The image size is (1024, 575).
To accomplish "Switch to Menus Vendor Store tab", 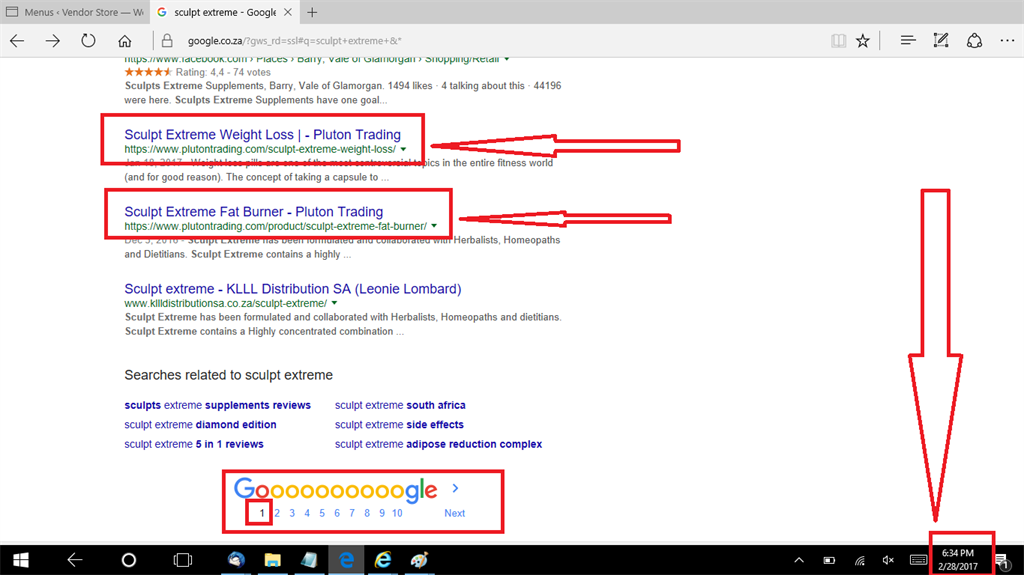I will pos(75,12).
